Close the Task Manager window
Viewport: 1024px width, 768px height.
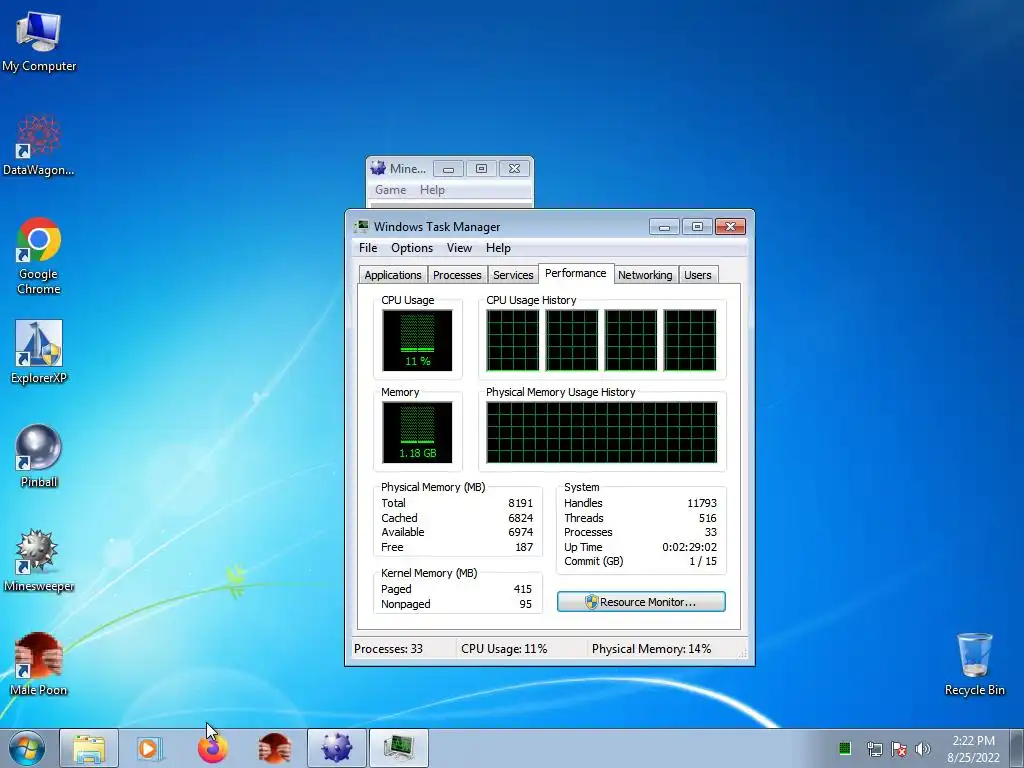coord(730,227)
